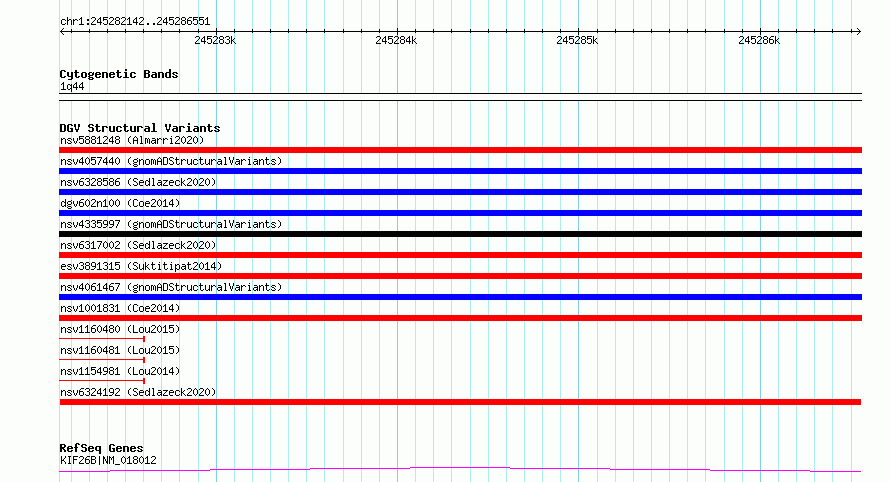Open variant esv3891315 (Suktitipat2014) label
The width and height of the screenshot is (890, 482).
point(141,266)
